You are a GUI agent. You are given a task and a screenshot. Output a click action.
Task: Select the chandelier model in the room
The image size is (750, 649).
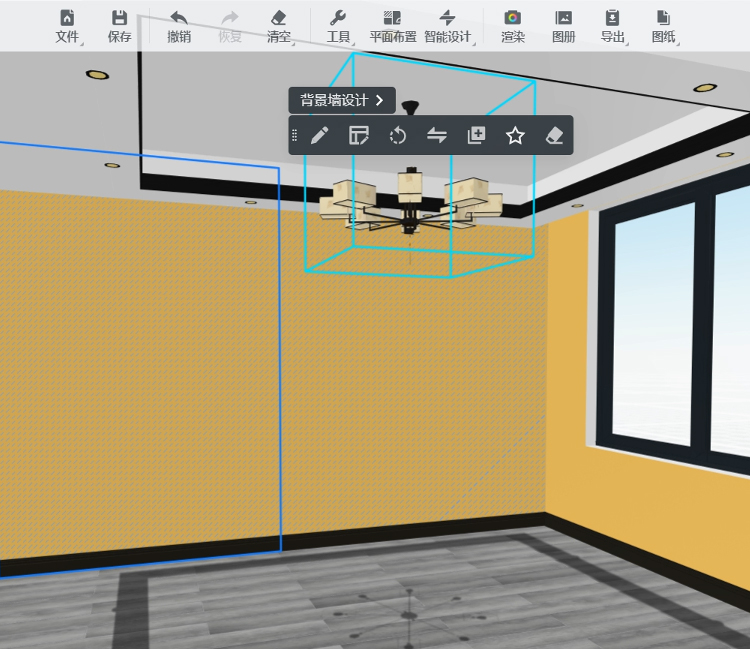410,201
